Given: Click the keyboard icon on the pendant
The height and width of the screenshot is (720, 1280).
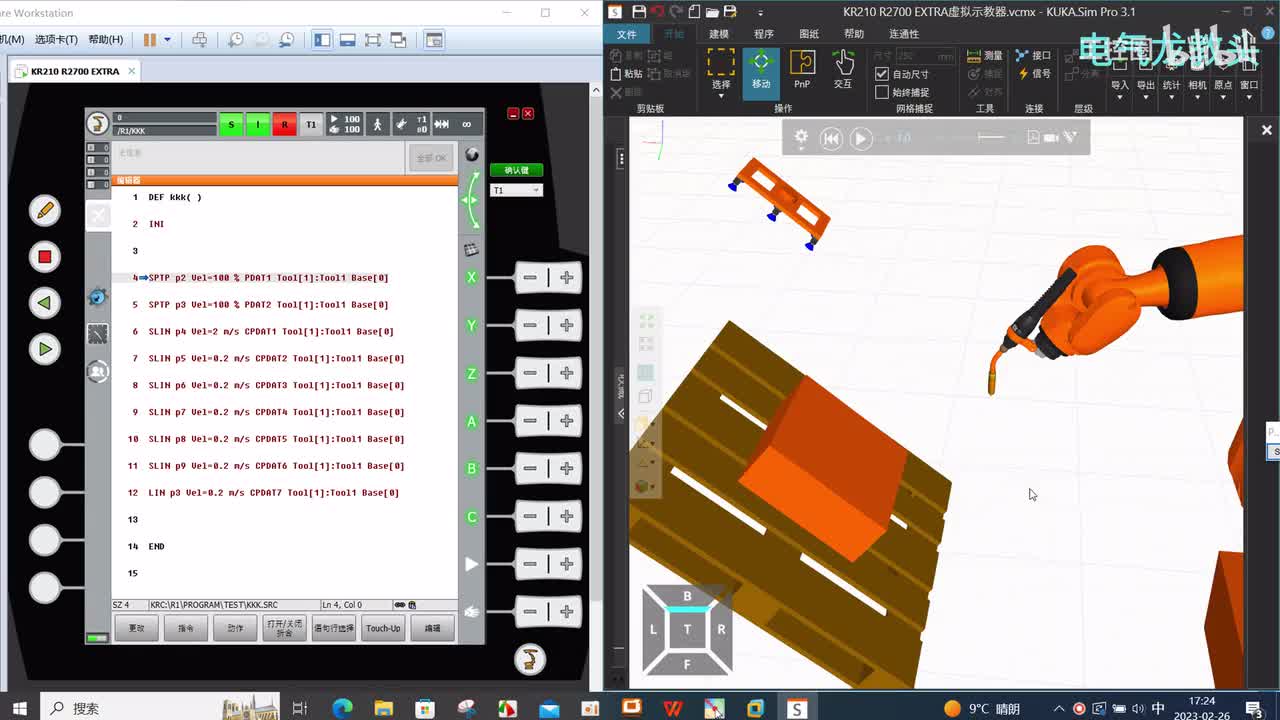Looking at the screenshot, I should [472, 249].
